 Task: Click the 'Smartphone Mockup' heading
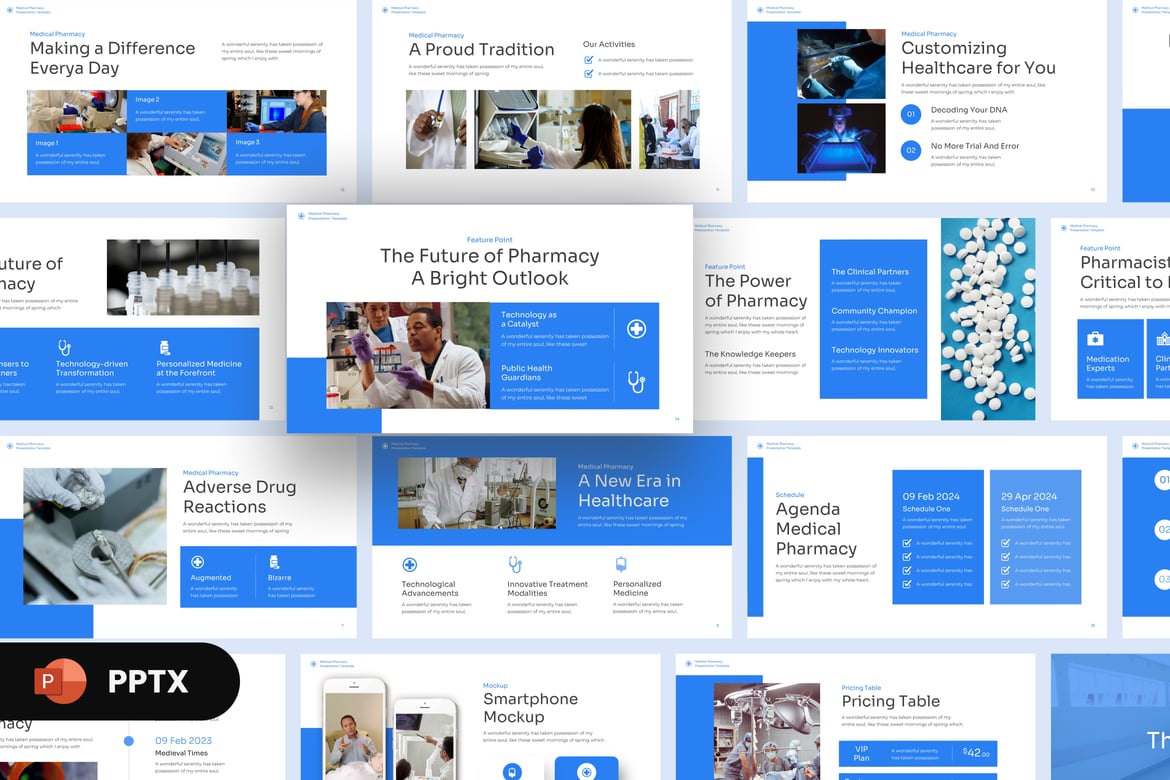click(x=531, y=708)
